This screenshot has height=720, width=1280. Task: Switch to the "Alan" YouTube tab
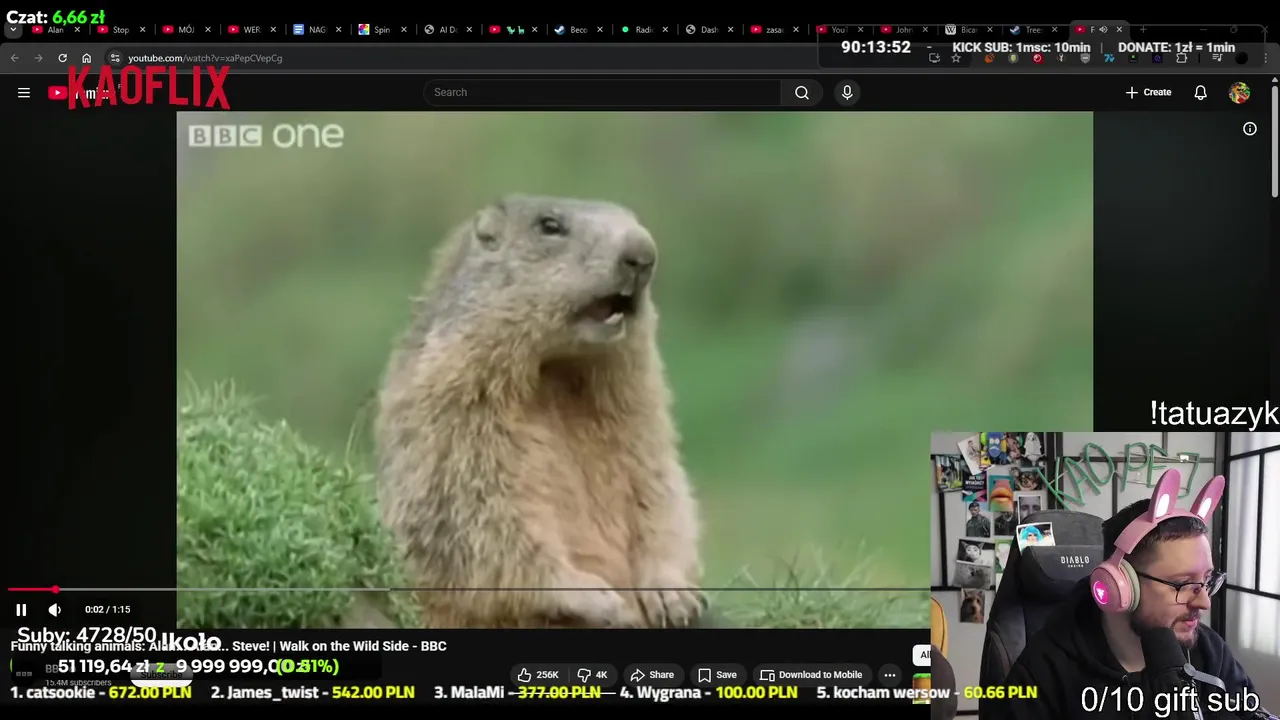tap(56, 30)
